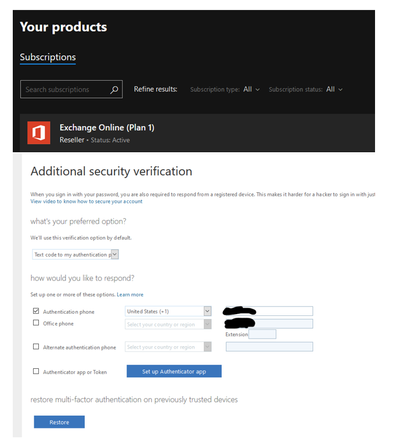Expand the Subscription type All filter
Screen dimensions: 400x438
(x=225, y=89)
